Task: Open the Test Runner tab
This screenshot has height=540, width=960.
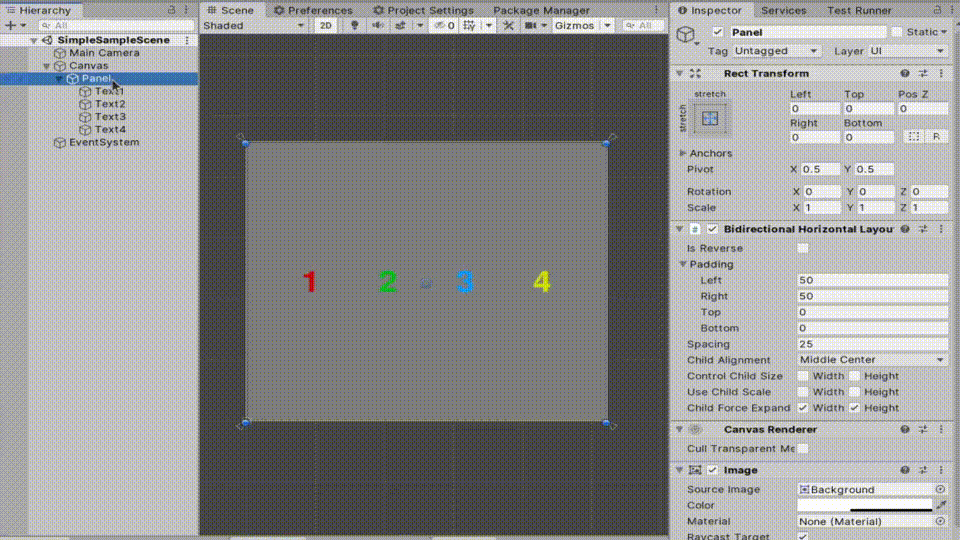Action: click(859, 10)
